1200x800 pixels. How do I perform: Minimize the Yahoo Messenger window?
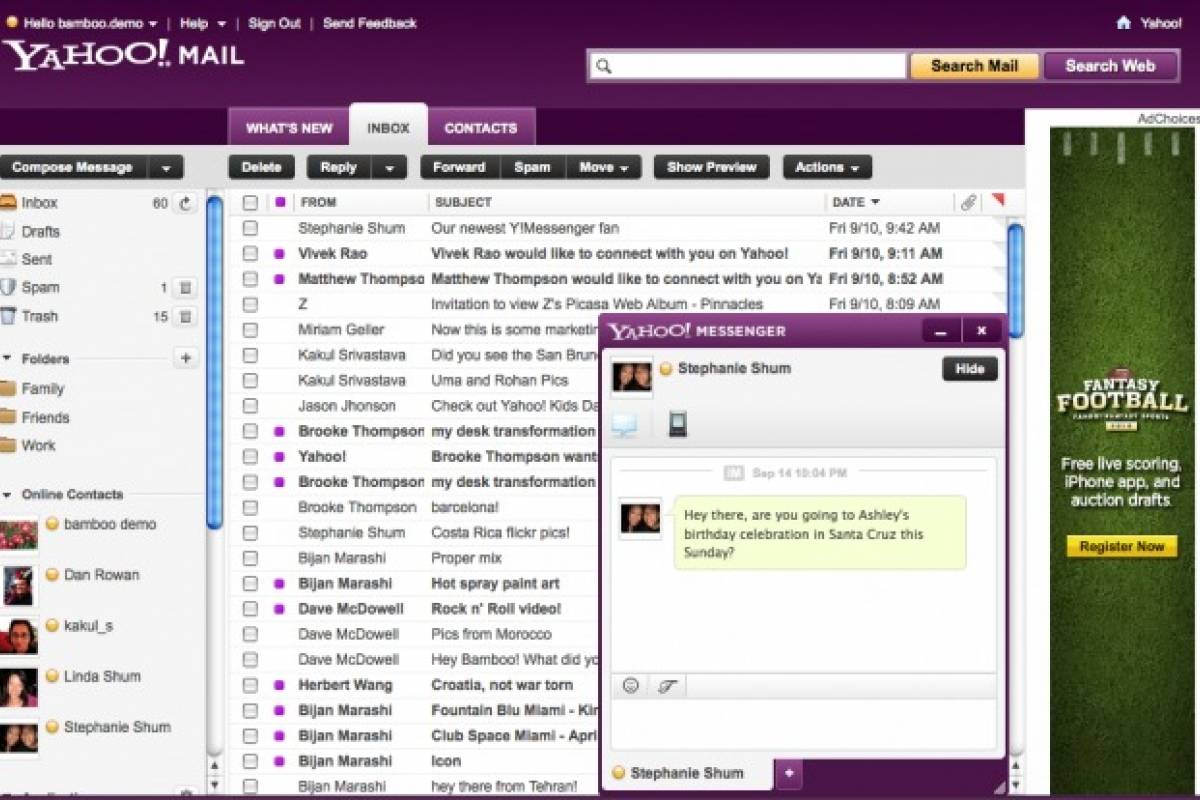[x=940, y=331]
